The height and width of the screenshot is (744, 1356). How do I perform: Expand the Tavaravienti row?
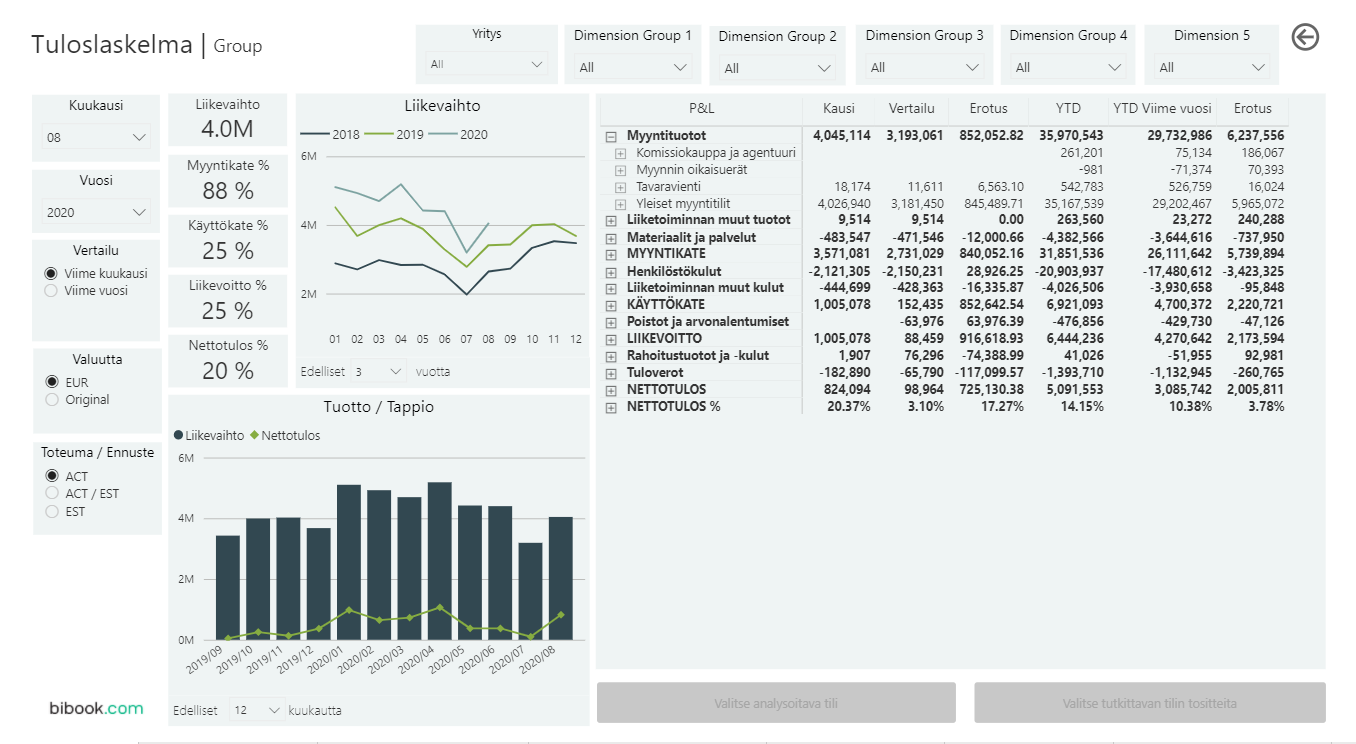(620, 187)
